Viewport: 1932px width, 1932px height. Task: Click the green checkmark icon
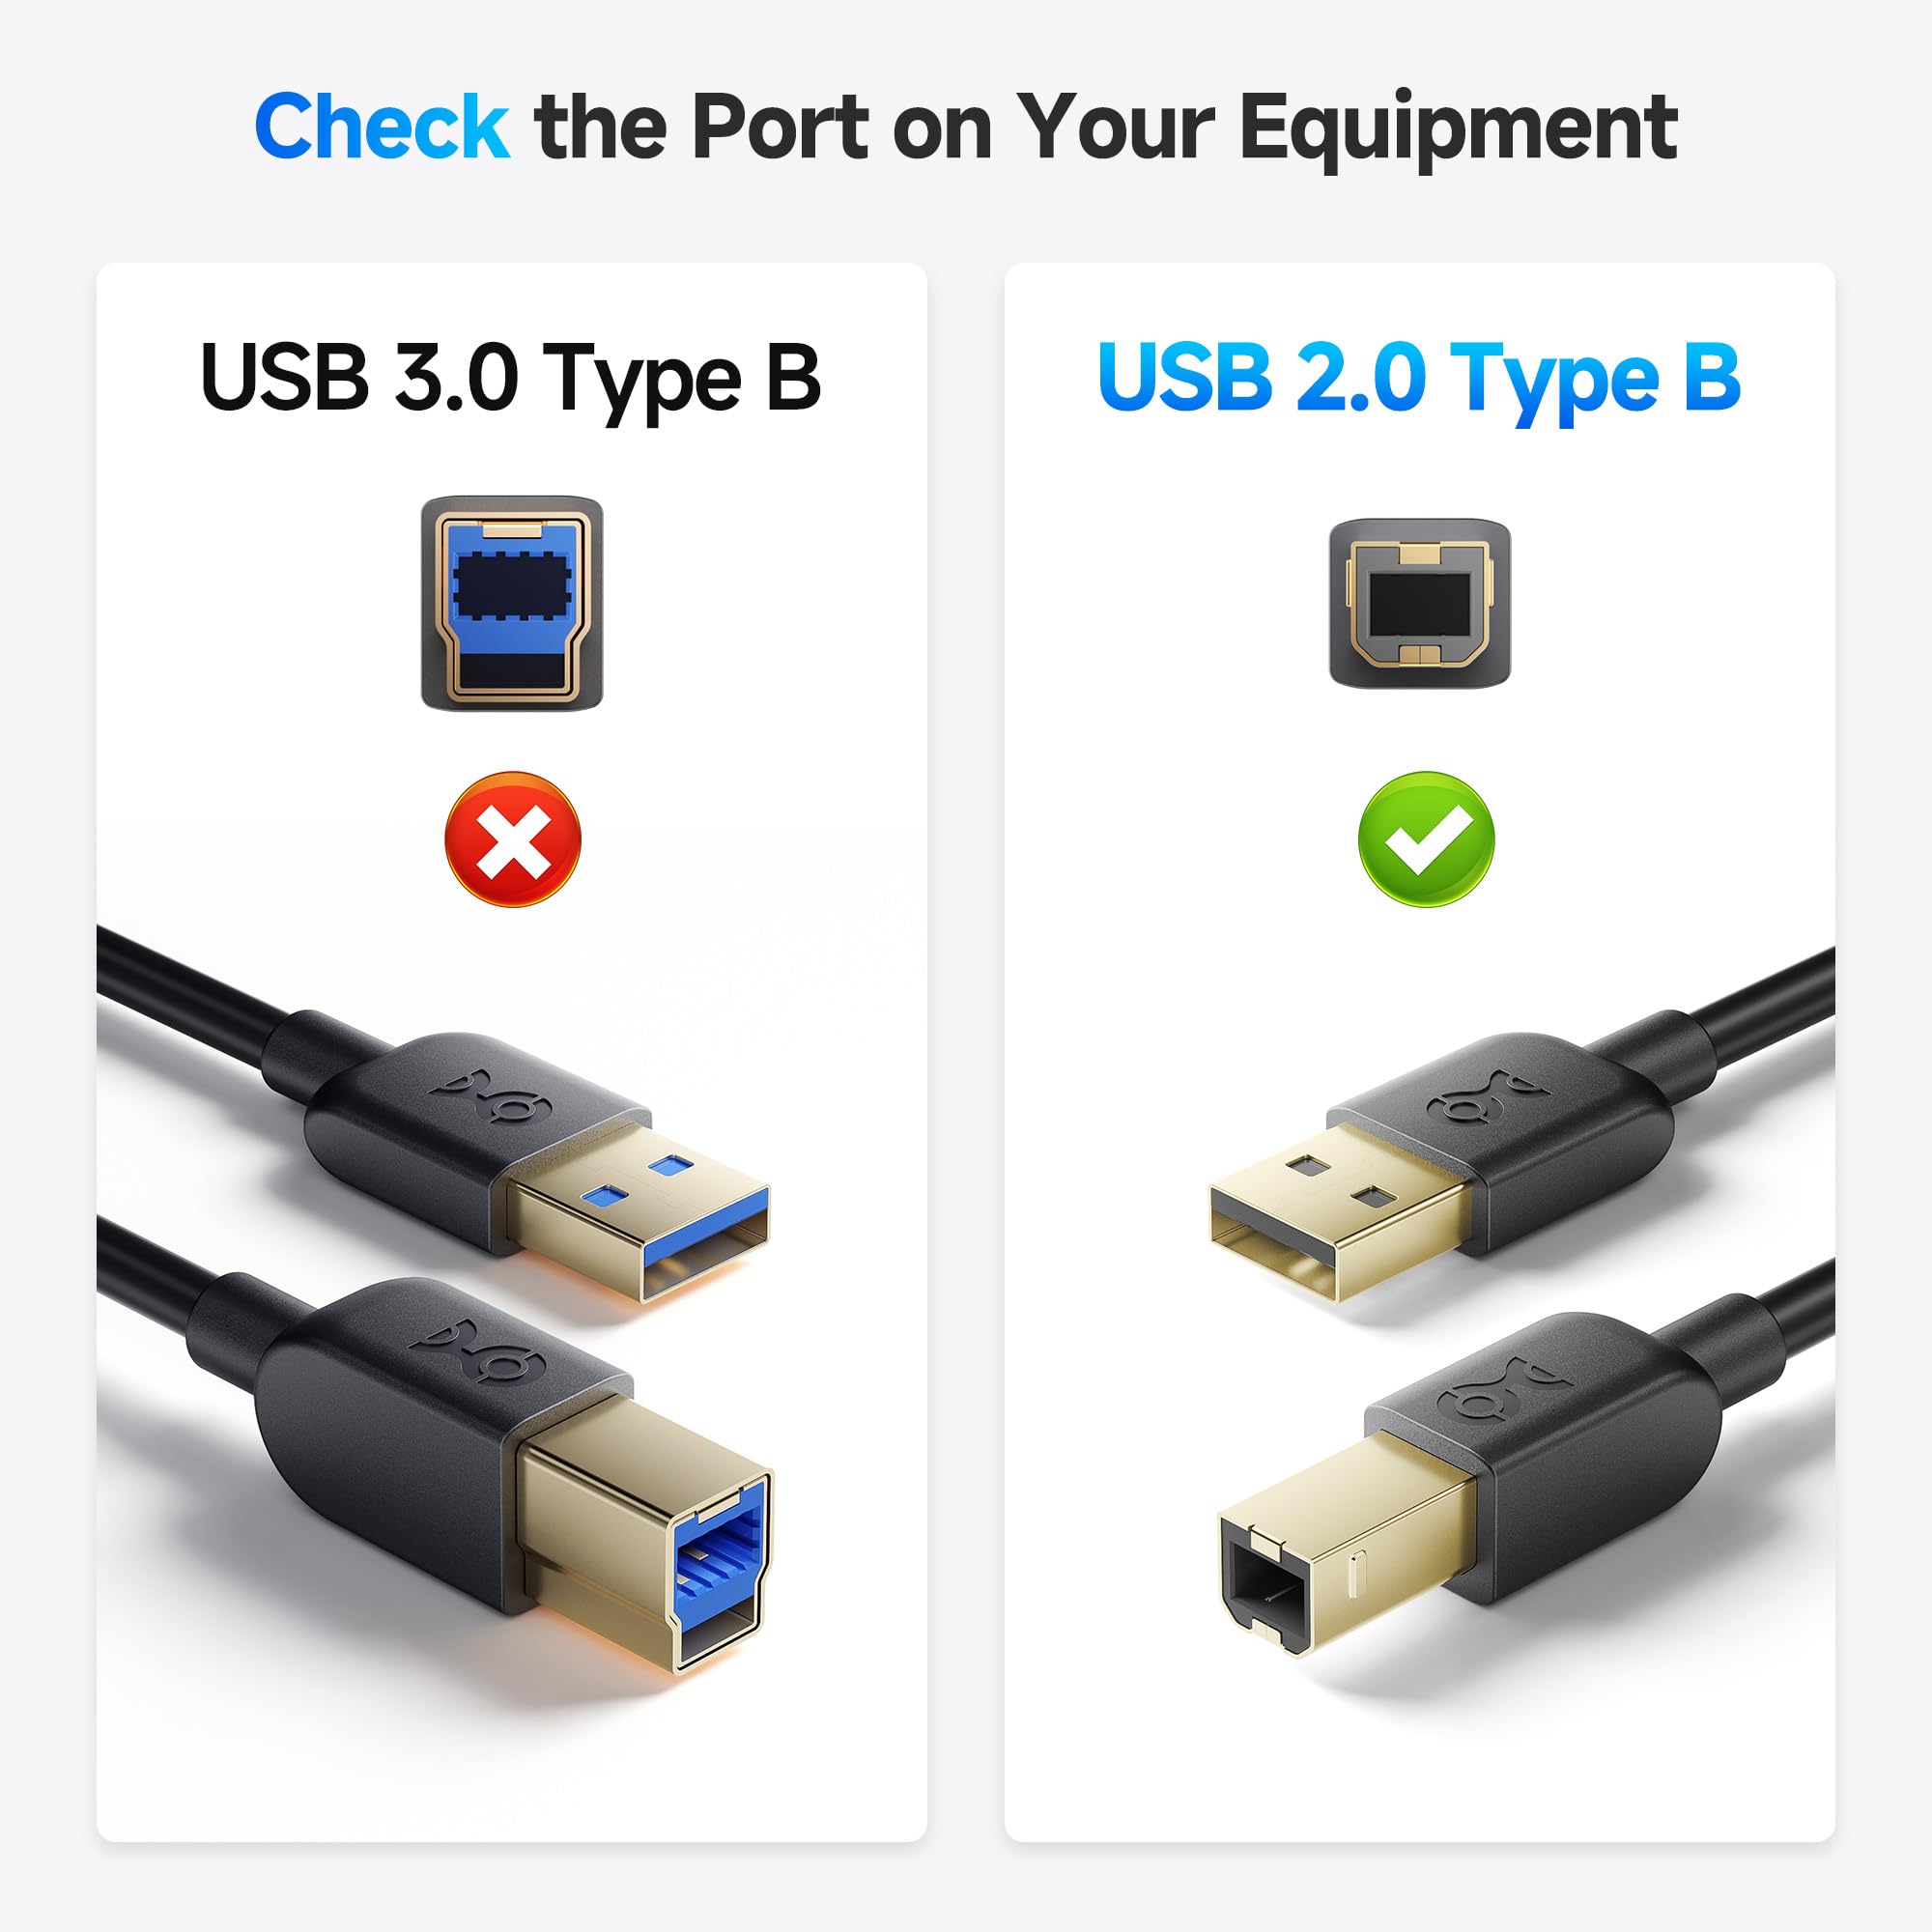pos(1426,839)
